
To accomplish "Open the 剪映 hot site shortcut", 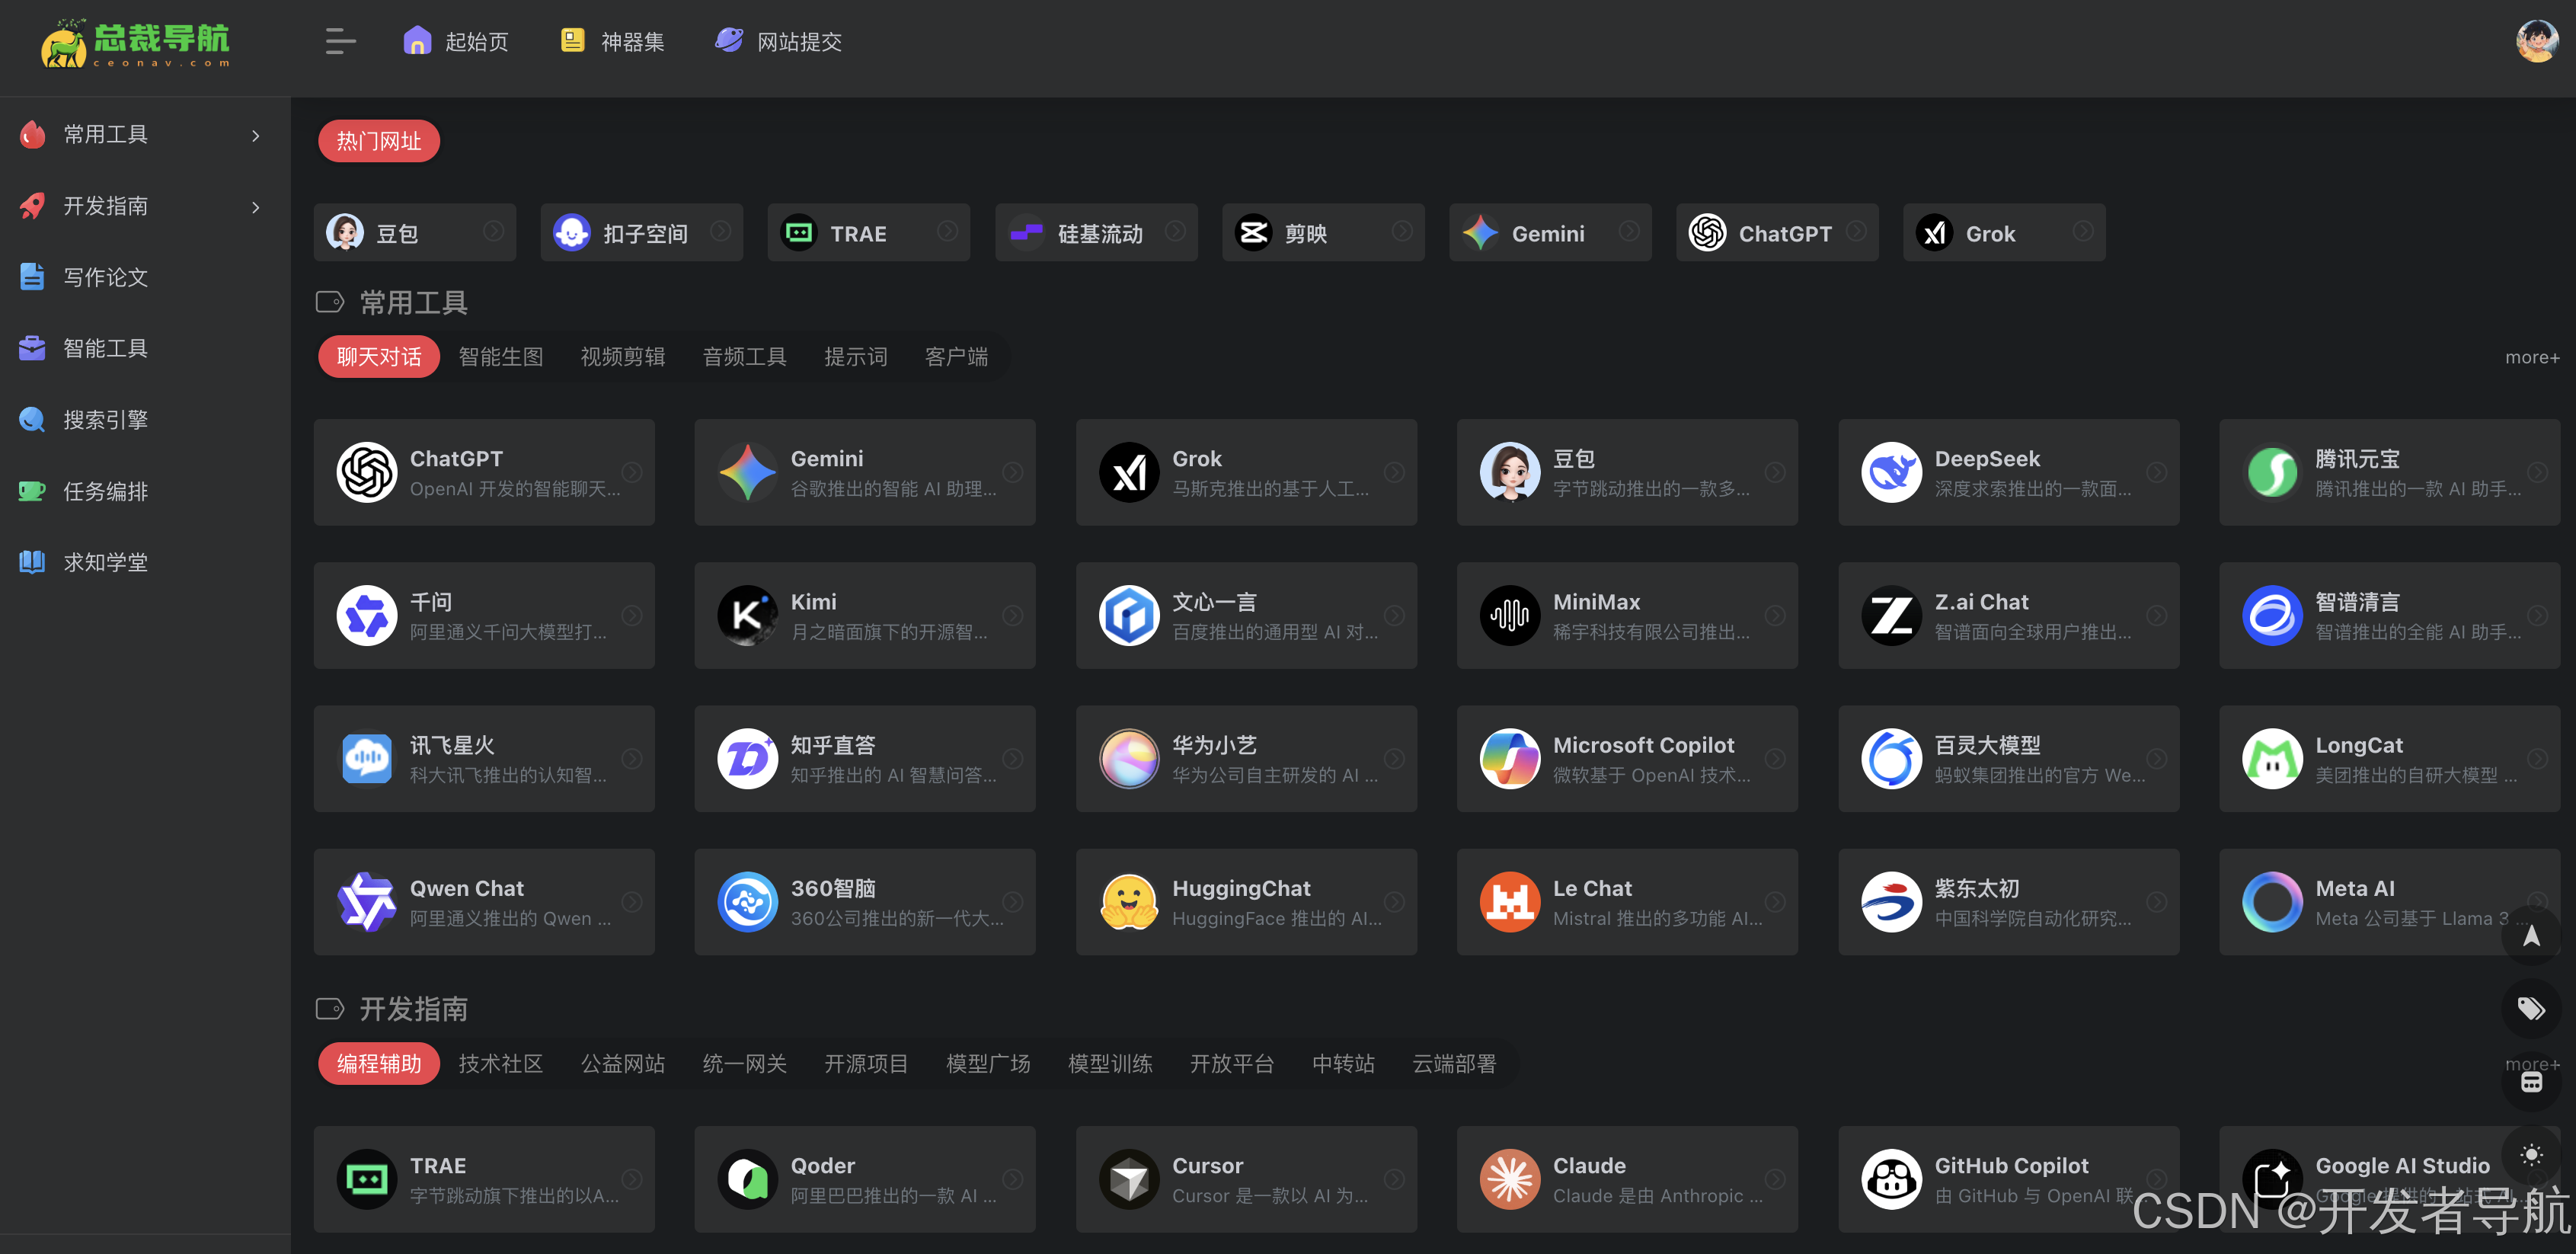I will [x=1323, y=233].
